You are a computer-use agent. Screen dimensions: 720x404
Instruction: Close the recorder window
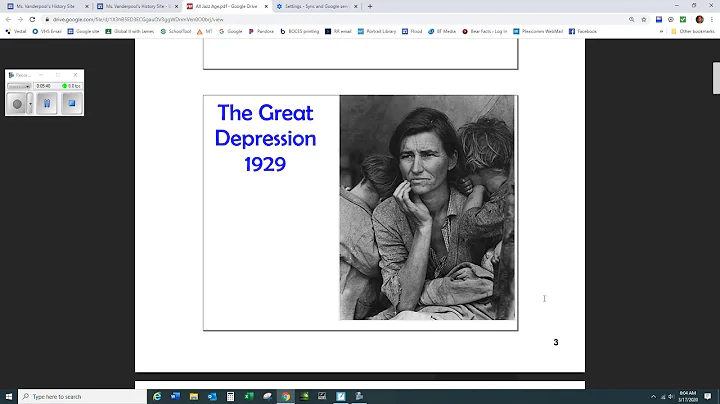(x=75, y=75)
